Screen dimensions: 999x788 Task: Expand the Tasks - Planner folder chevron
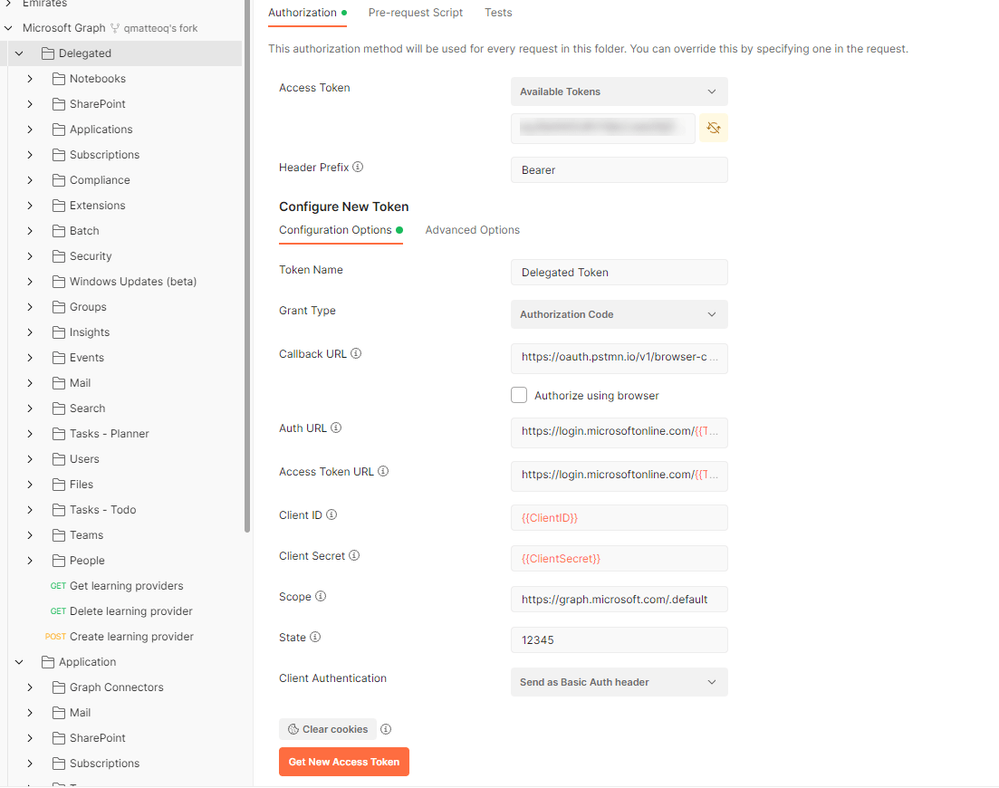(x=30, y=434)
